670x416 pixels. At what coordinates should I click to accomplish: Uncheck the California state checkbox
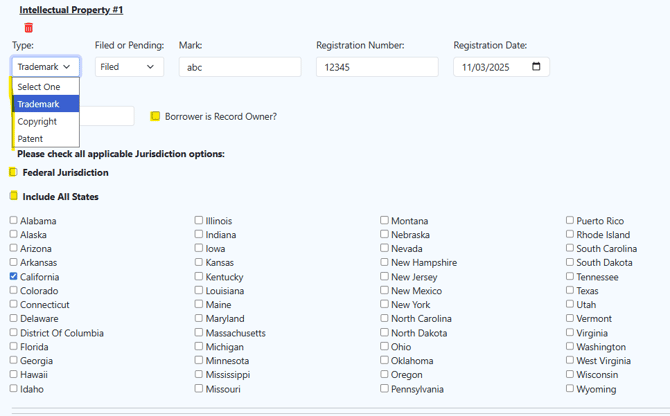(x=14, y=277)
